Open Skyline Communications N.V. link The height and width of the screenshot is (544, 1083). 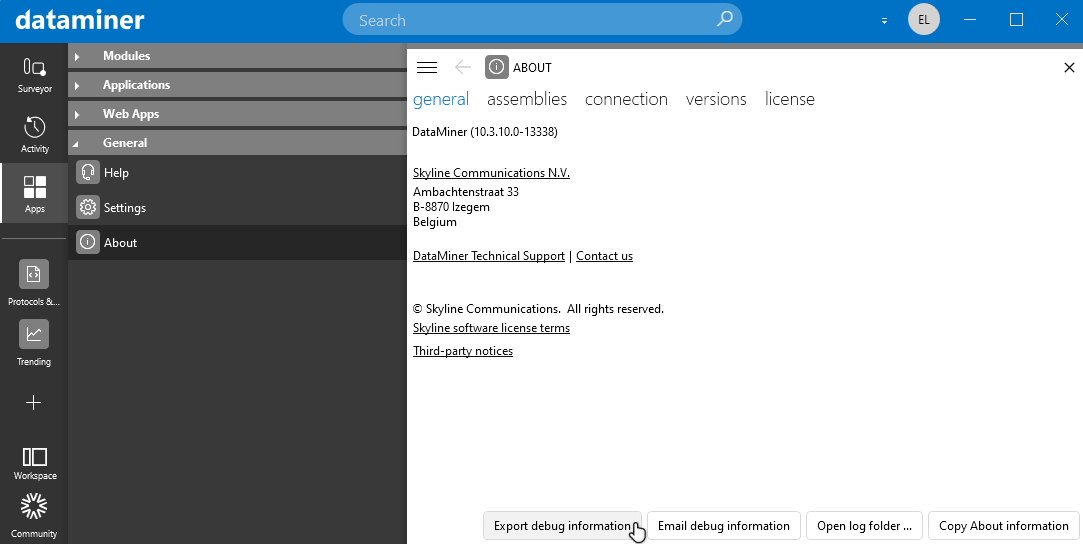(491, 173)
